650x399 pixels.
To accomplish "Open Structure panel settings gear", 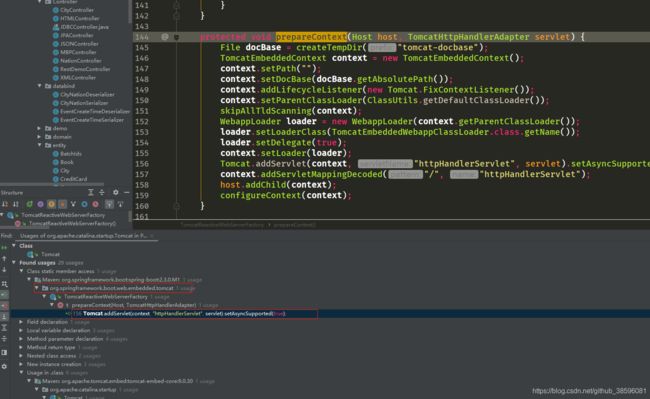I will click(x=116, y=193).
